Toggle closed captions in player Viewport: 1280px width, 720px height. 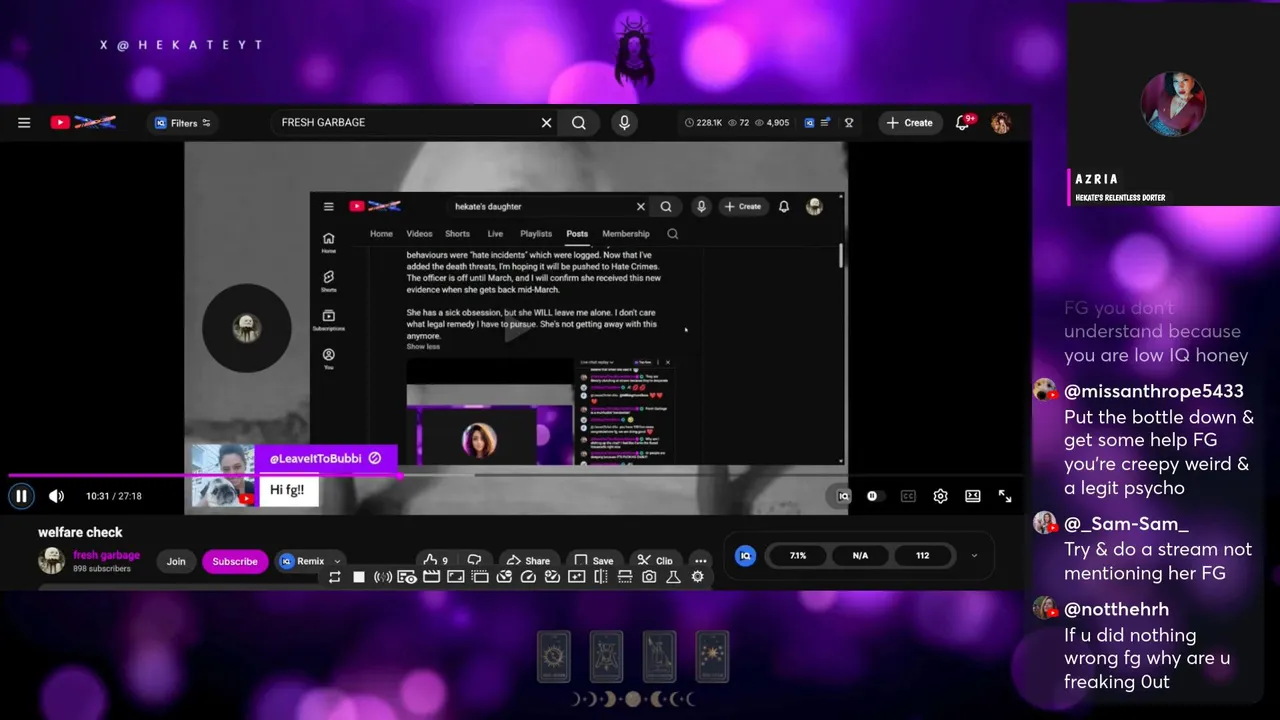coord(908,496)
